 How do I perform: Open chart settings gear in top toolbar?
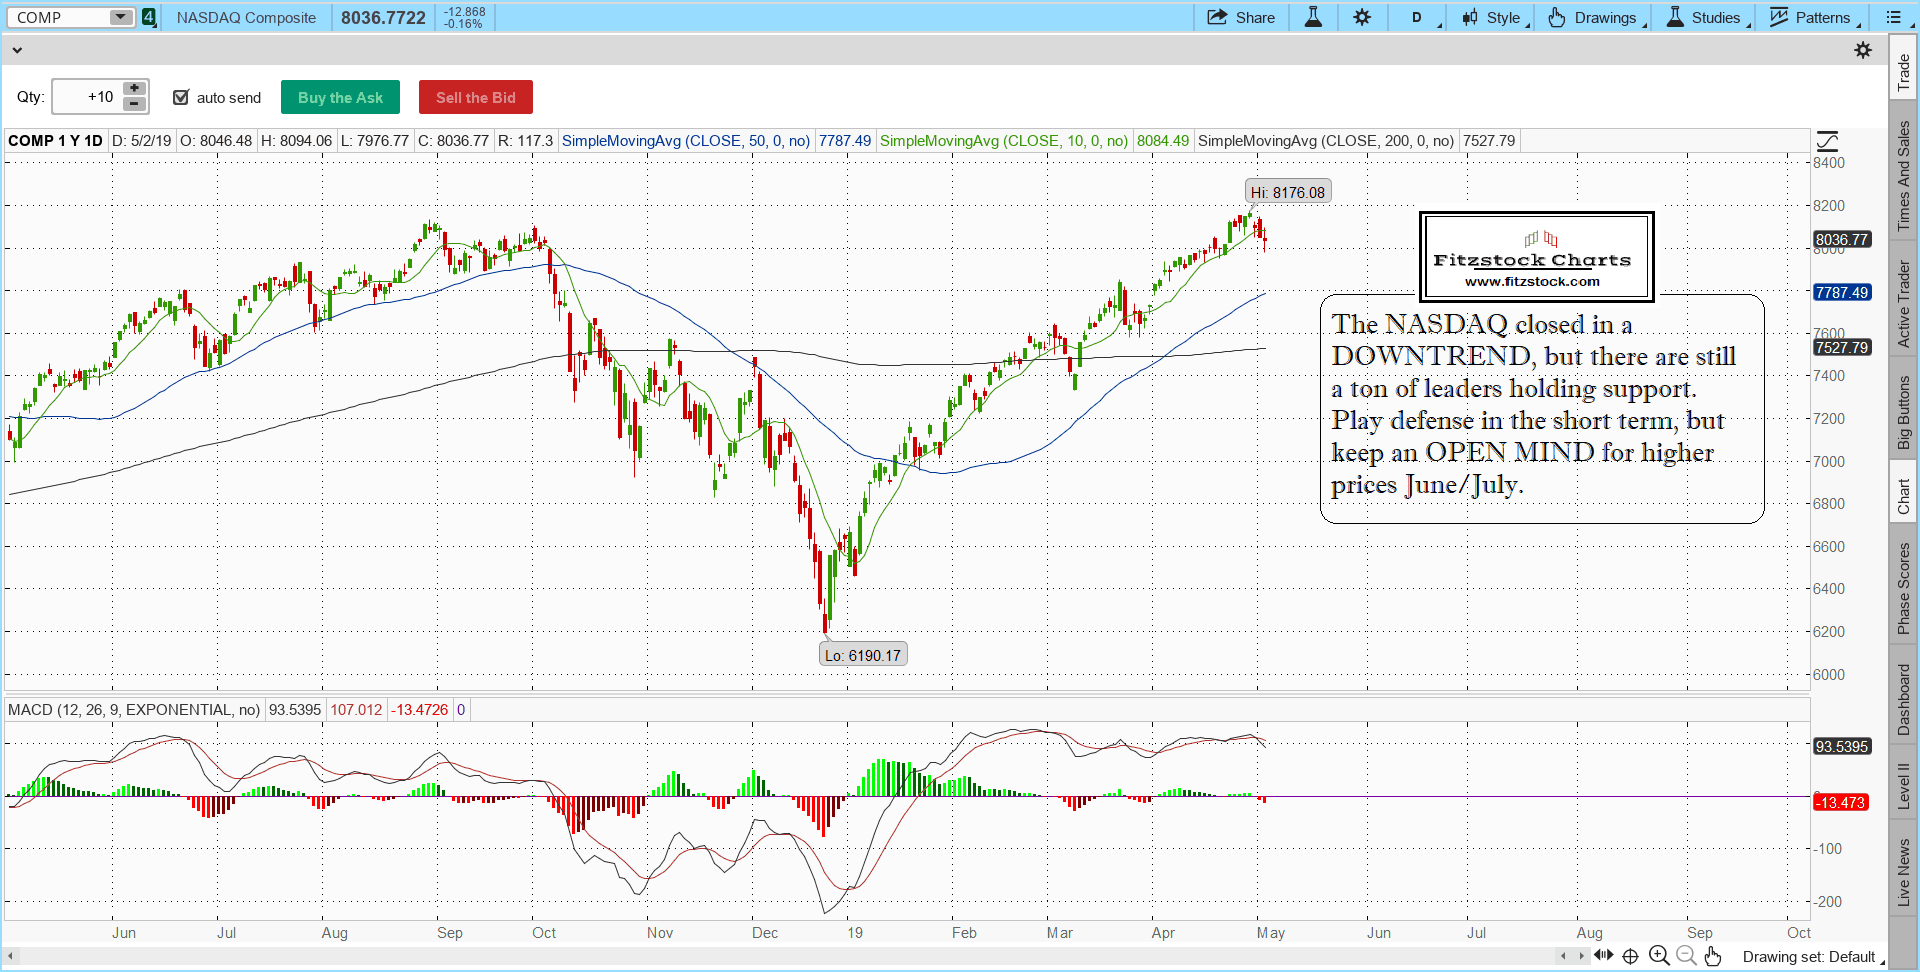point(1362,18)
